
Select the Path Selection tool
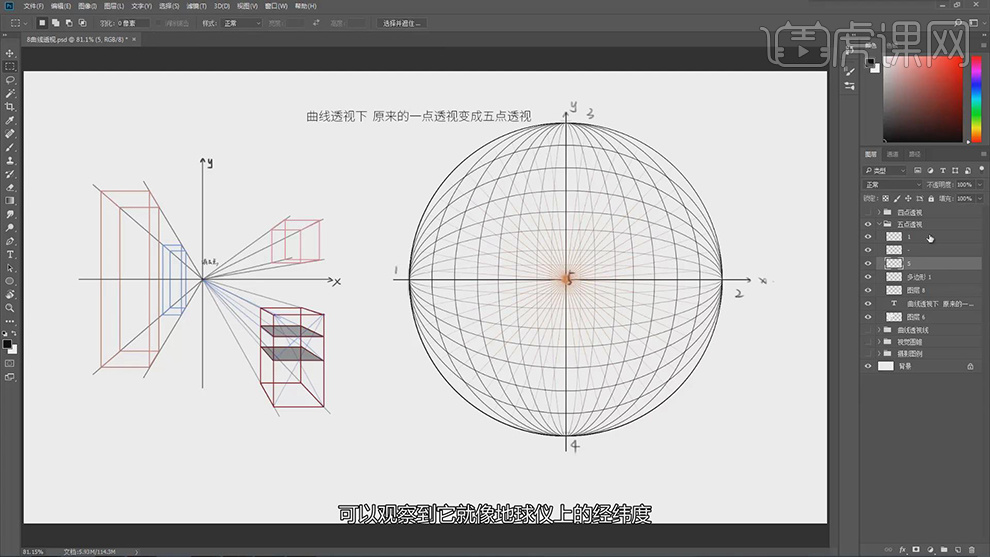tap(9, 268)
